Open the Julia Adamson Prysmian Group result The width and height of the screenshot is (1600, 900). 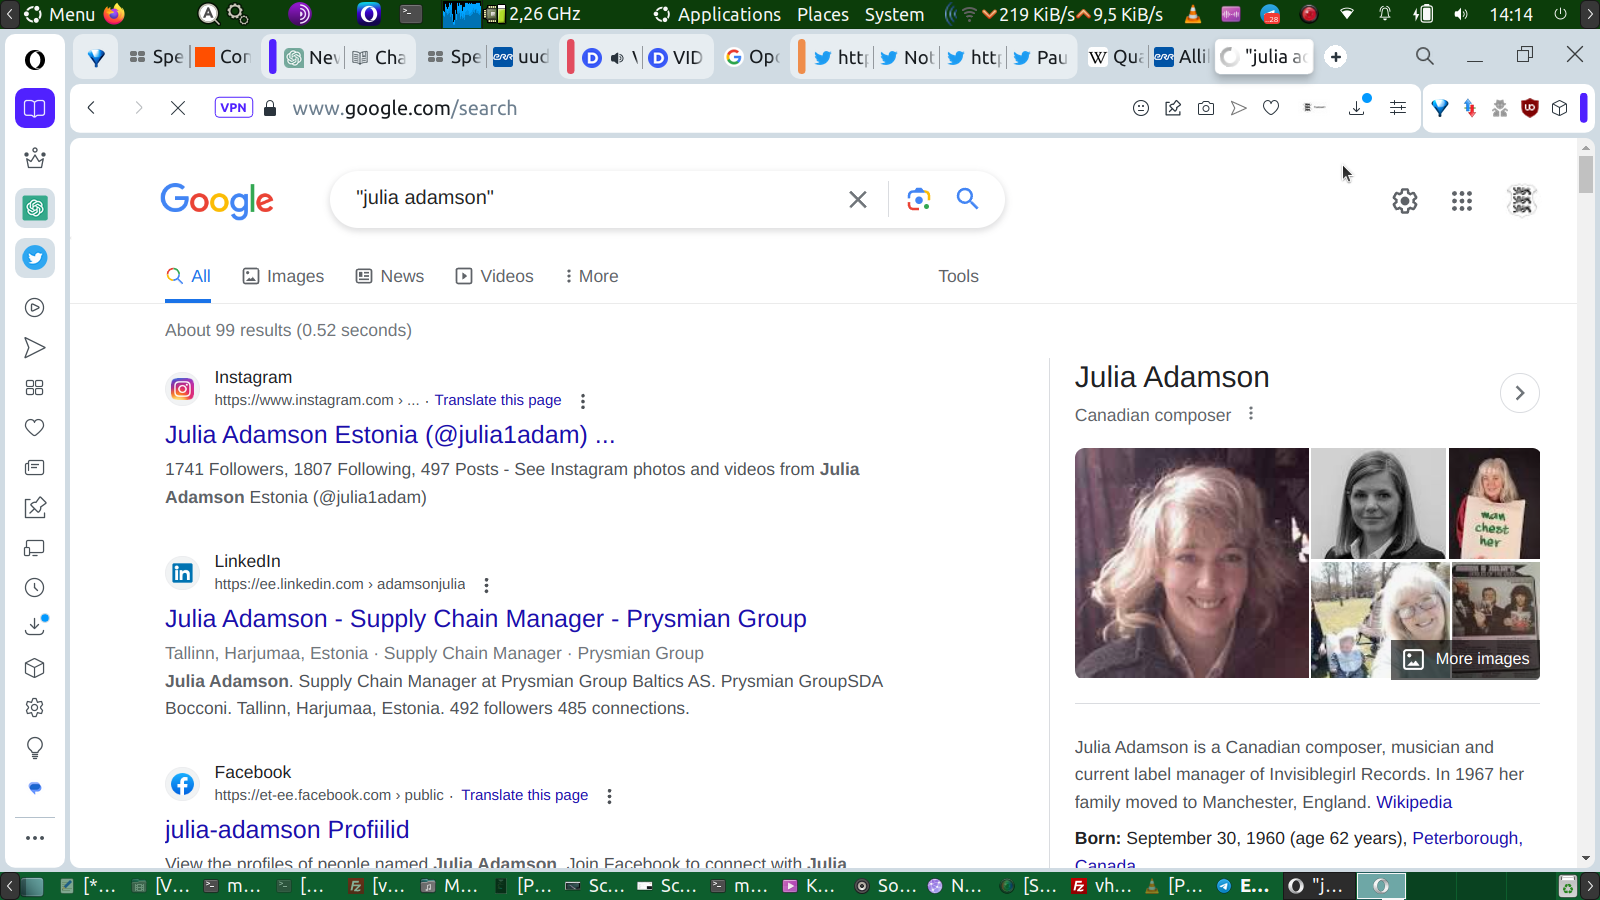click(x=486, y=619)
